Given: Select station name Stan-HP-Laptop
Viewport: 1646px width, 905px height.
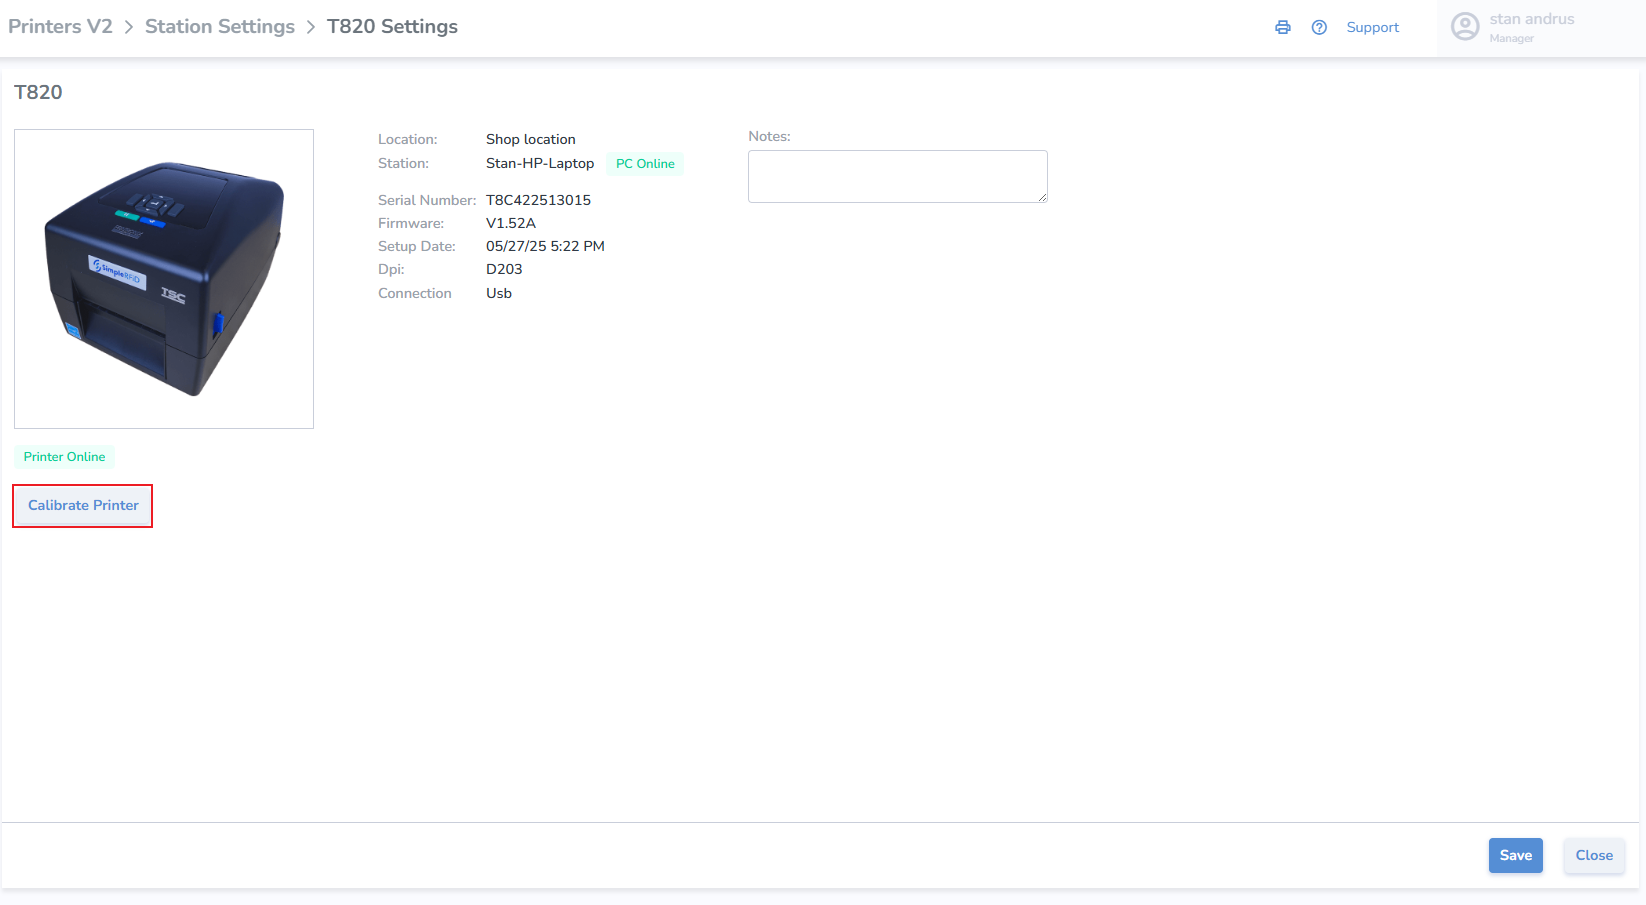Looking at the screenshot, I should pos(540,163).
